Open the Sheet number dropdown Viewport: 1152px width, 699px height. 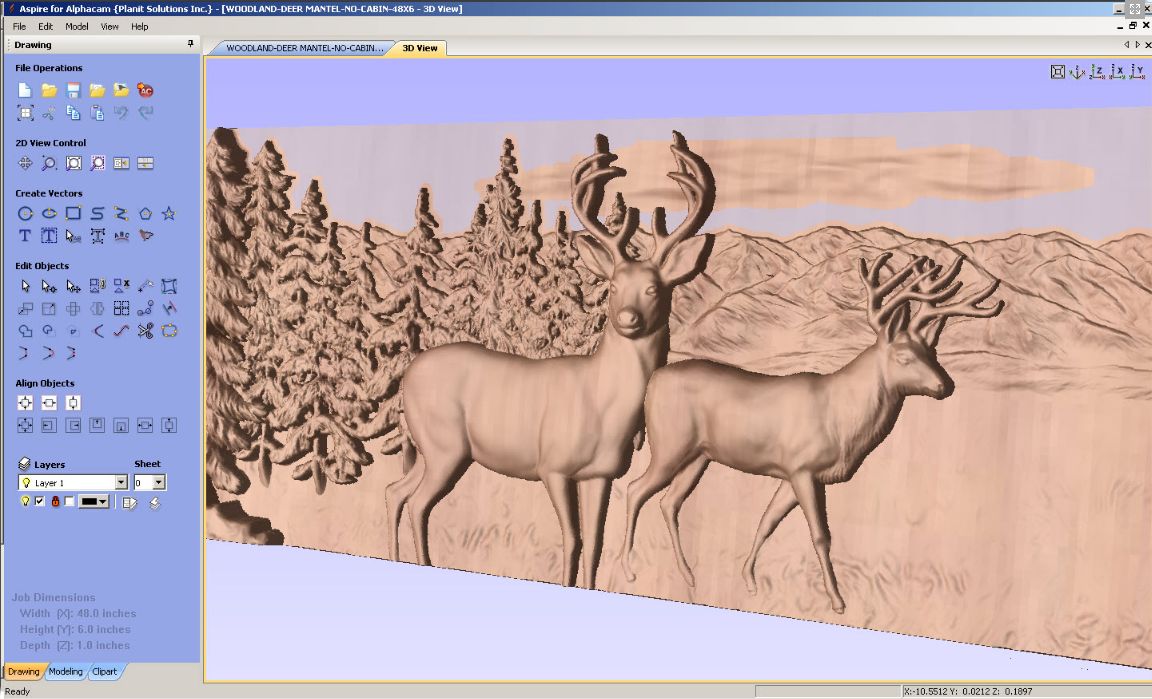[x=159, y=482]
